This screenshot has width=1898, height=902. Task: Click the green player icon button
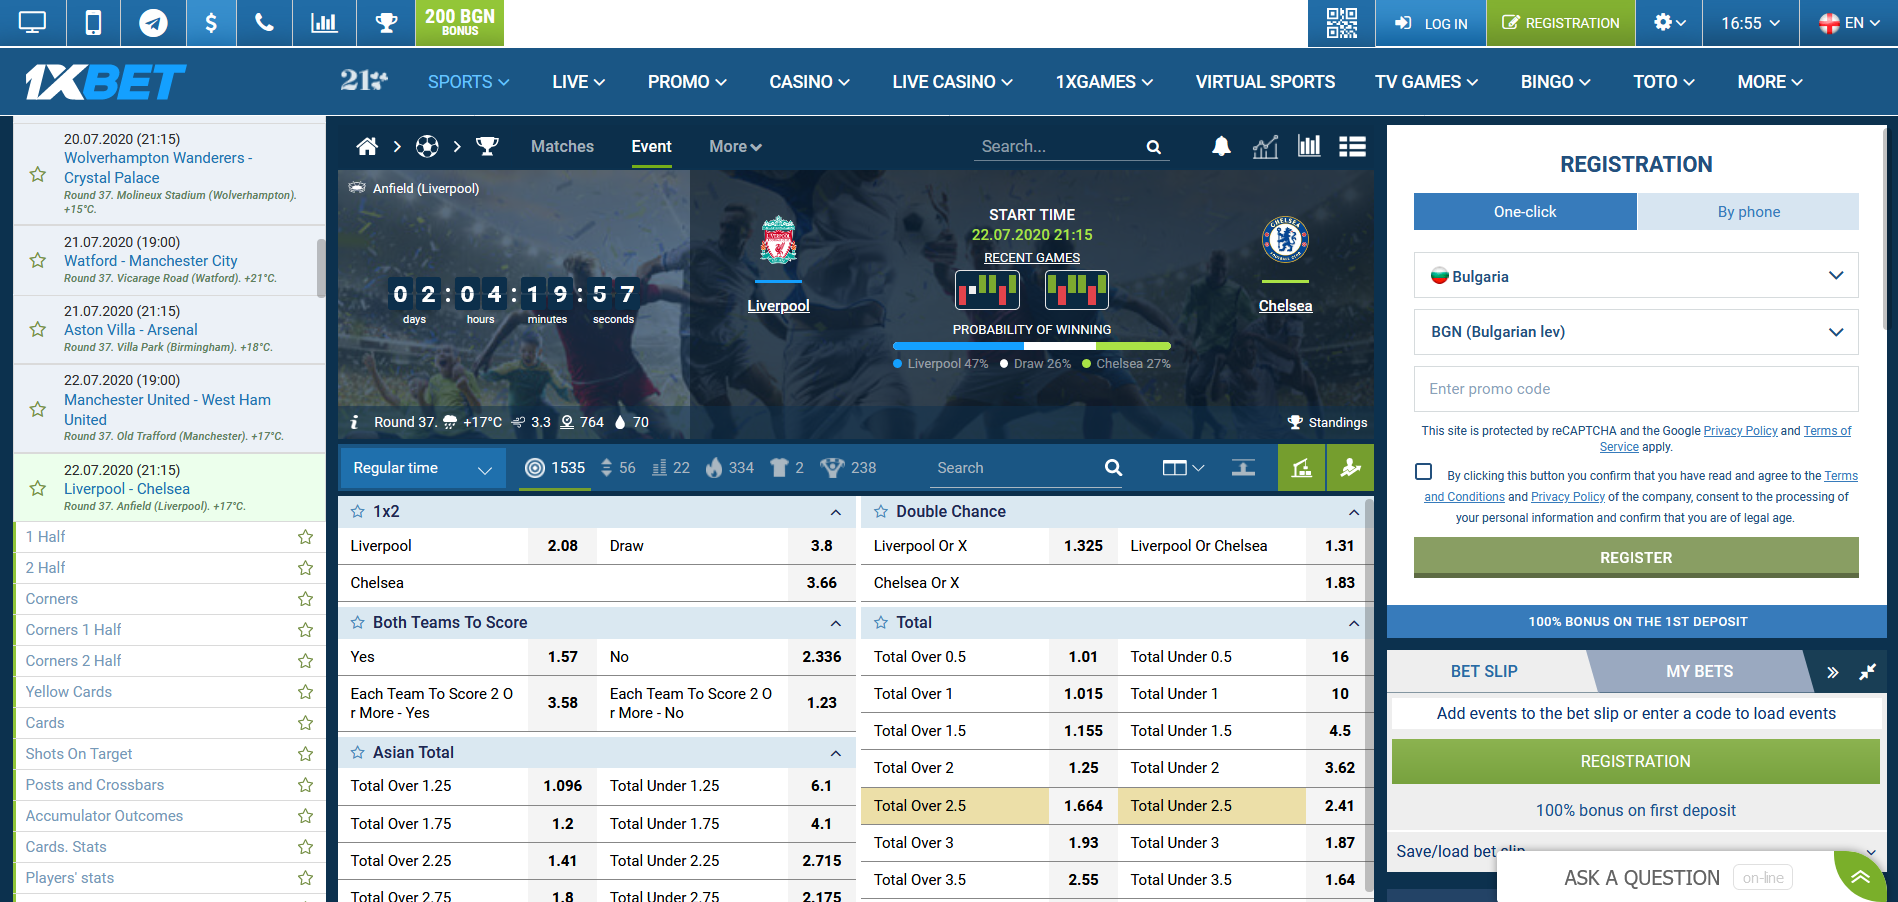1350,468
